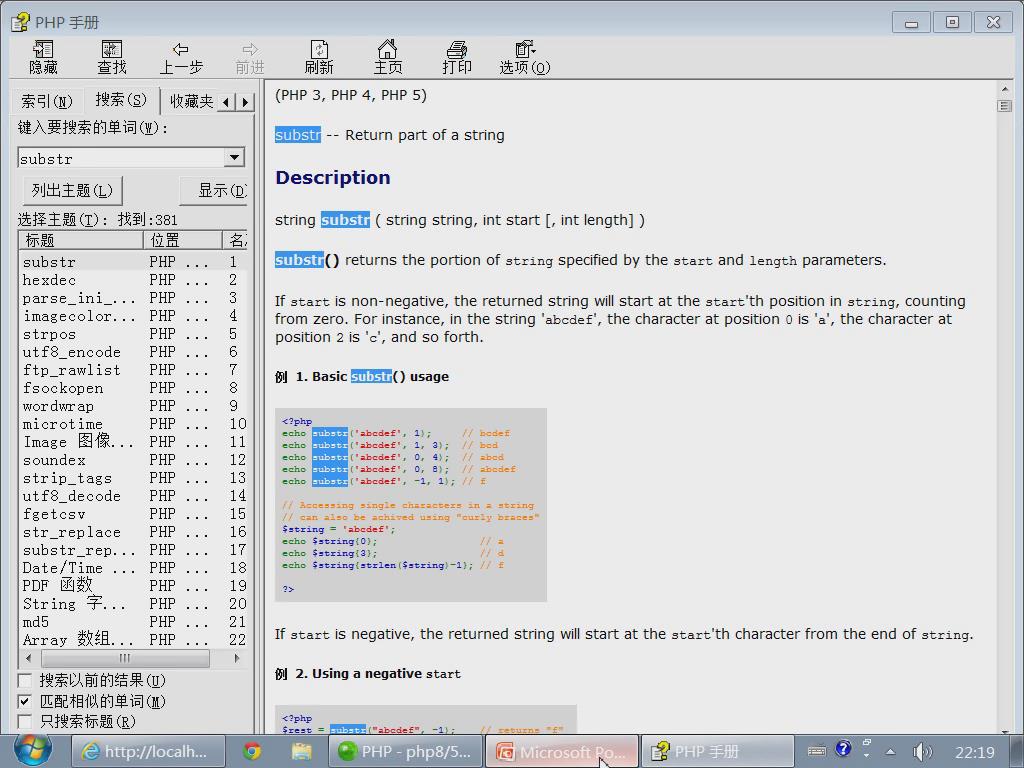Click the 列出主题 button

[72, 191]
